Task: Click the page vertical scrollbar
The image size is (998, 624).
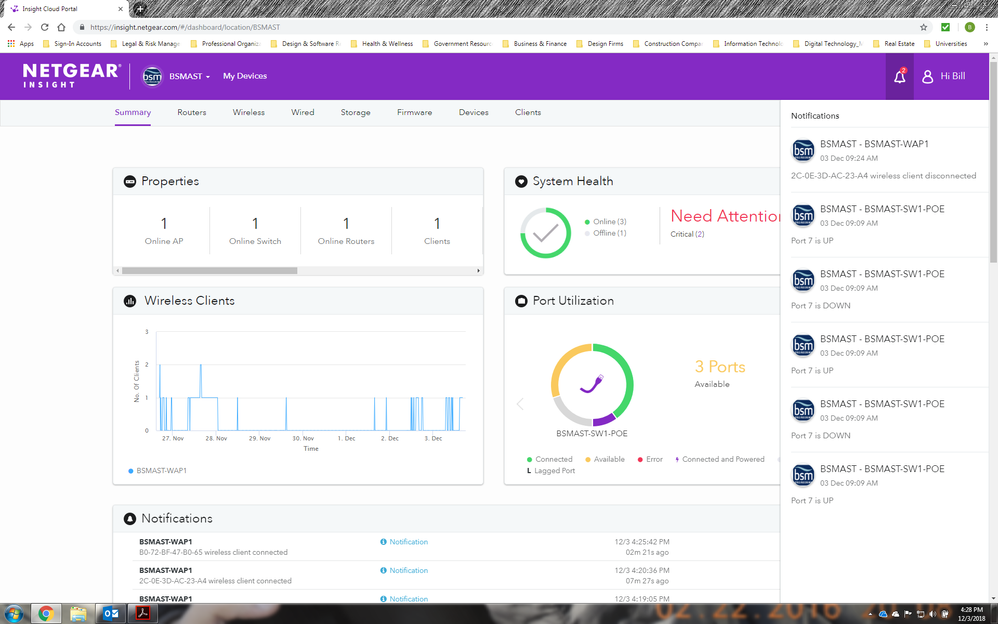Action: [994, 162]
